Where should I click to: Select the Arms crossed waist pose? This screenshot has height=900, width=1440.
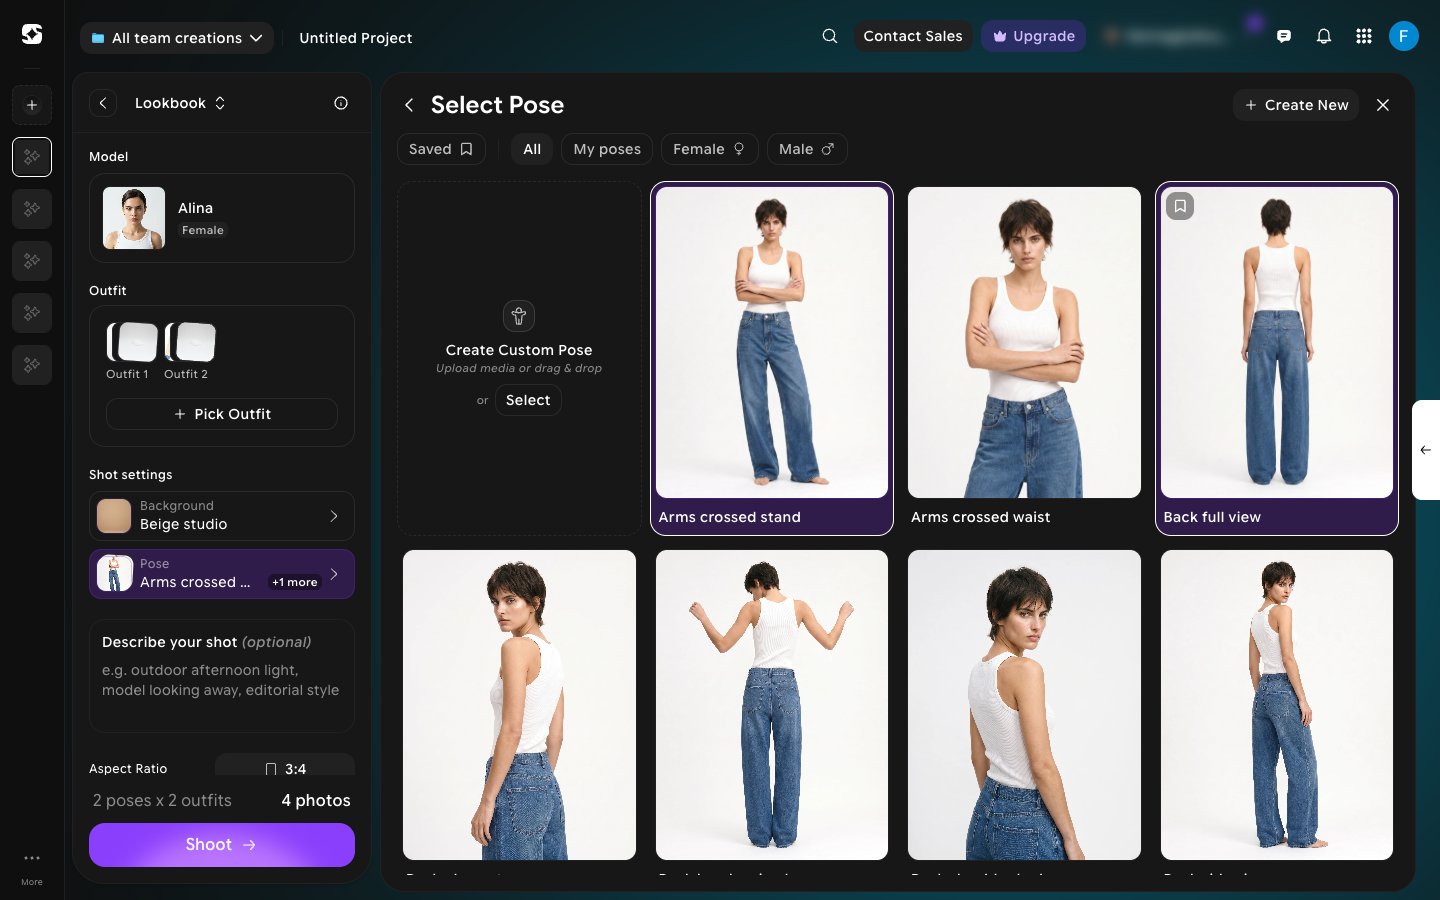1024,358
